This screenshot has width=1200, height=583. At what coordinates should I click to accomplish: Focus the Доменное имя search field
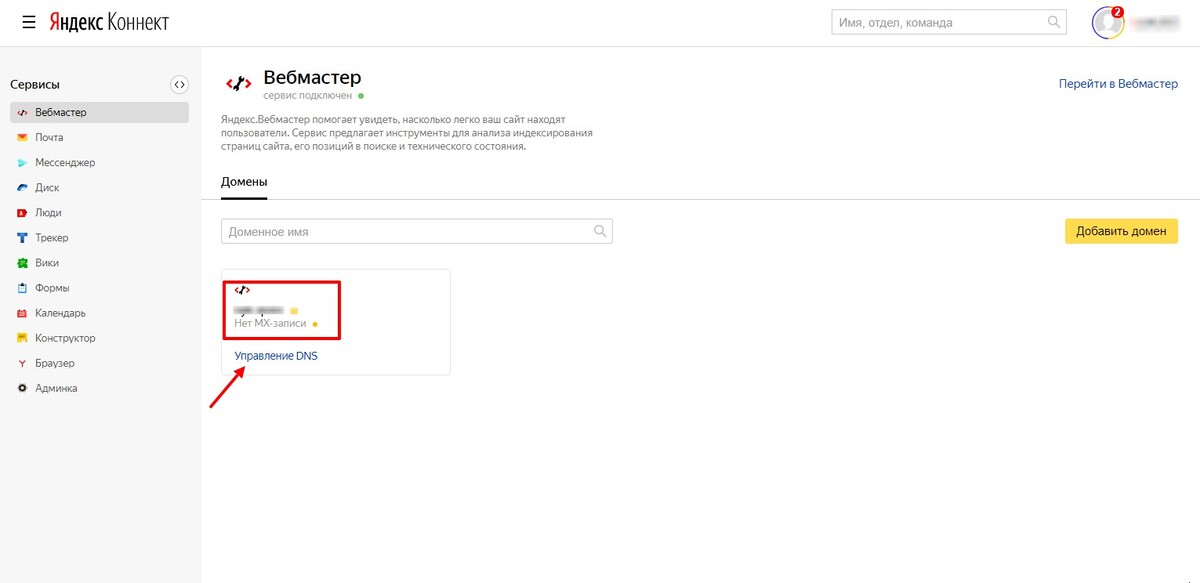[x=416, y=231]
